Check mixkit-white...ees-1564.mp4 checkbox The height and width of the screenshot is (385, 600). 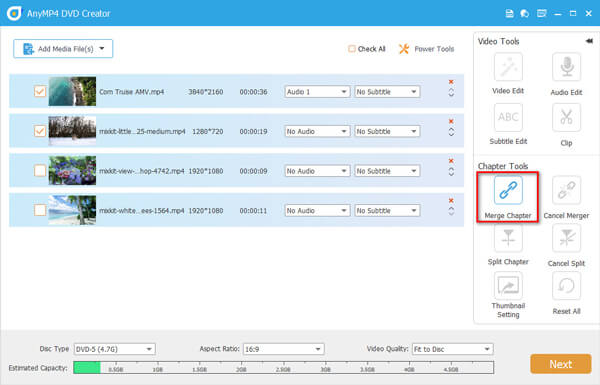[x=40, y=210]
